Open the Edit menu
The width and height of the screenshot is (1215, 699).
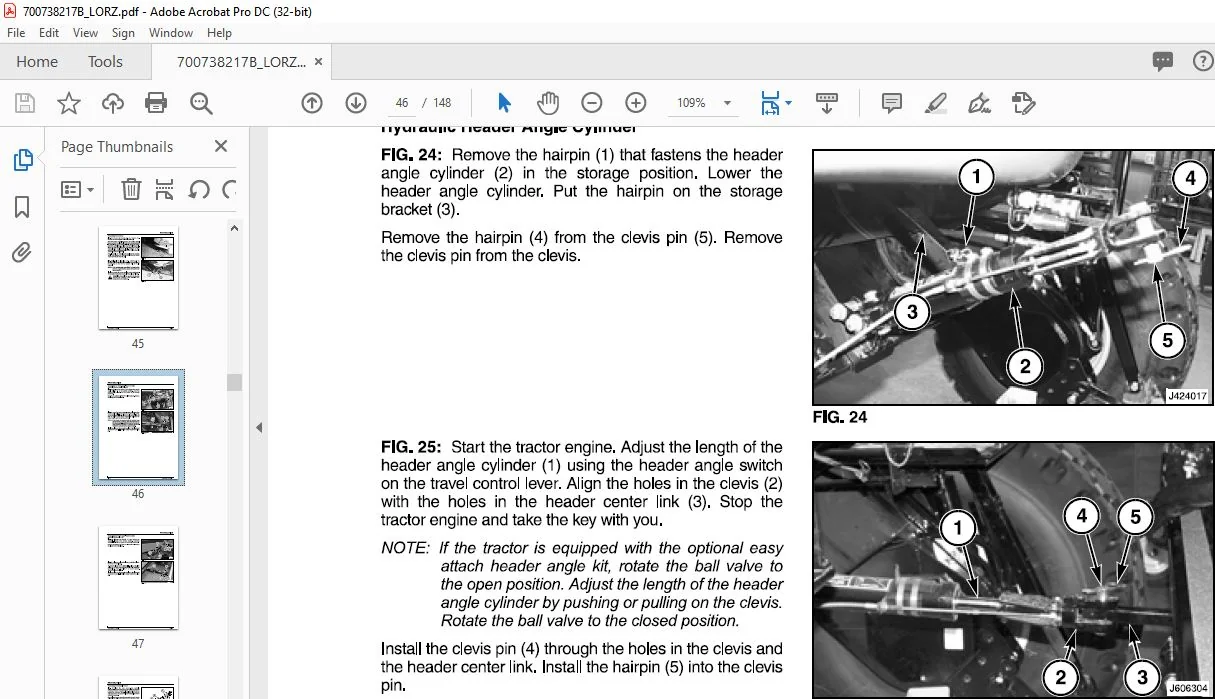tap(49, 33)
